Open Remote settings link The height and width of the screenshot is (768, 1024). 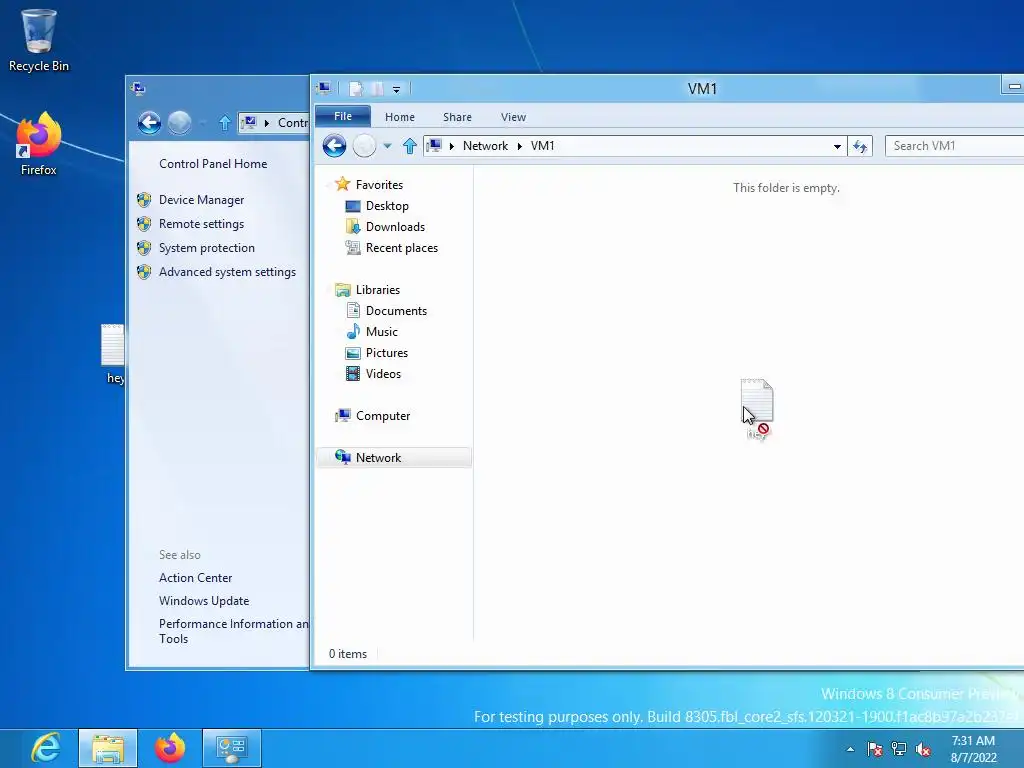point(201,224)
